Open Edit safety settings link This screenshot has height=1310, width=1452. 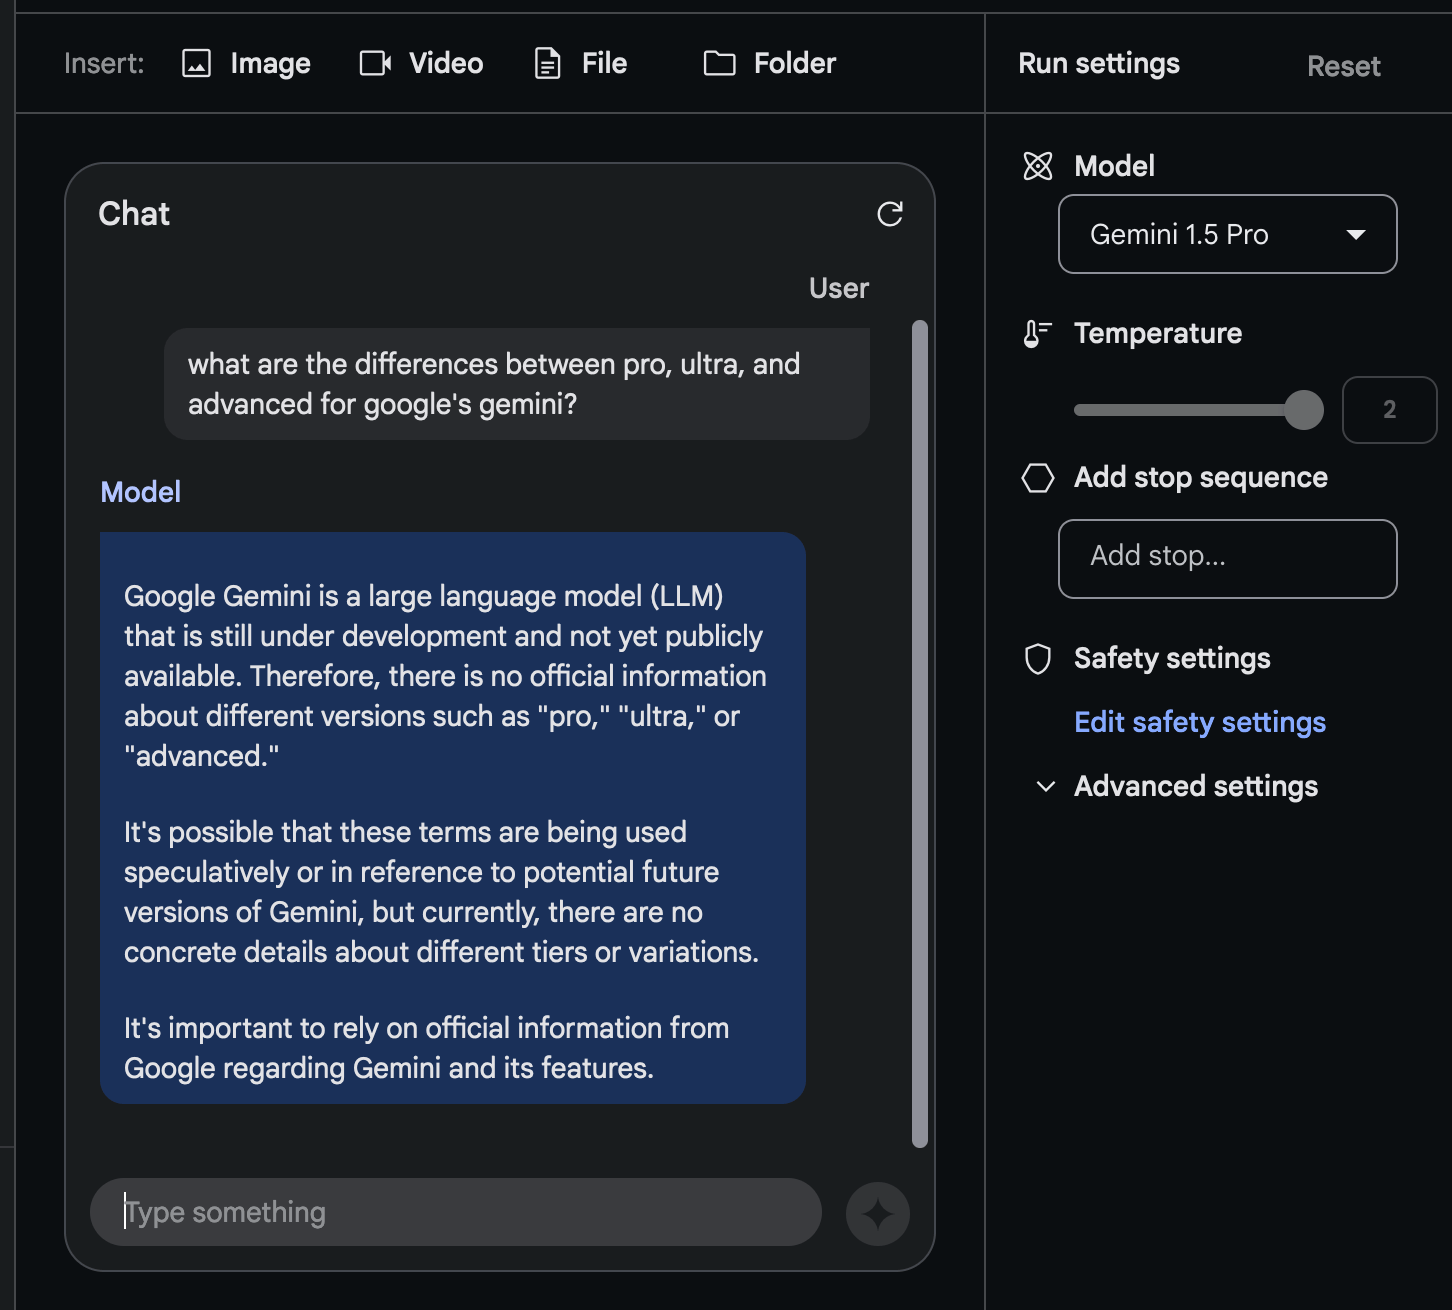(1200, 722)
